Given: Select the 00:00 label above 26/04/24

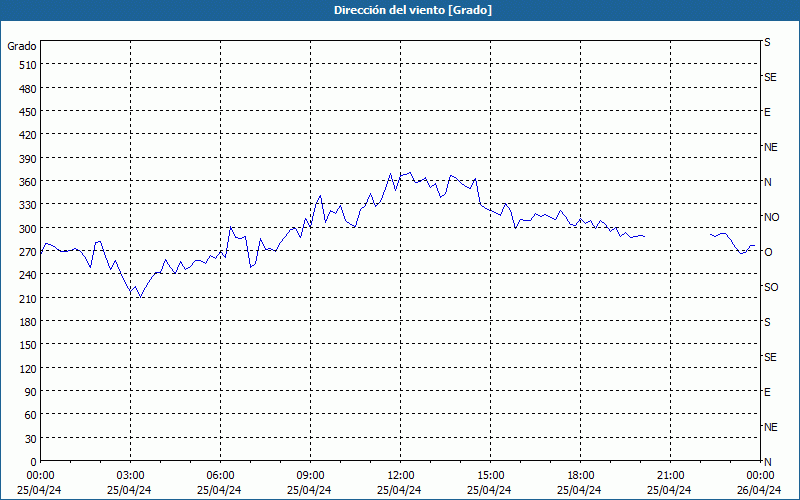Looking at the screenshot, I should click(760, 476).
